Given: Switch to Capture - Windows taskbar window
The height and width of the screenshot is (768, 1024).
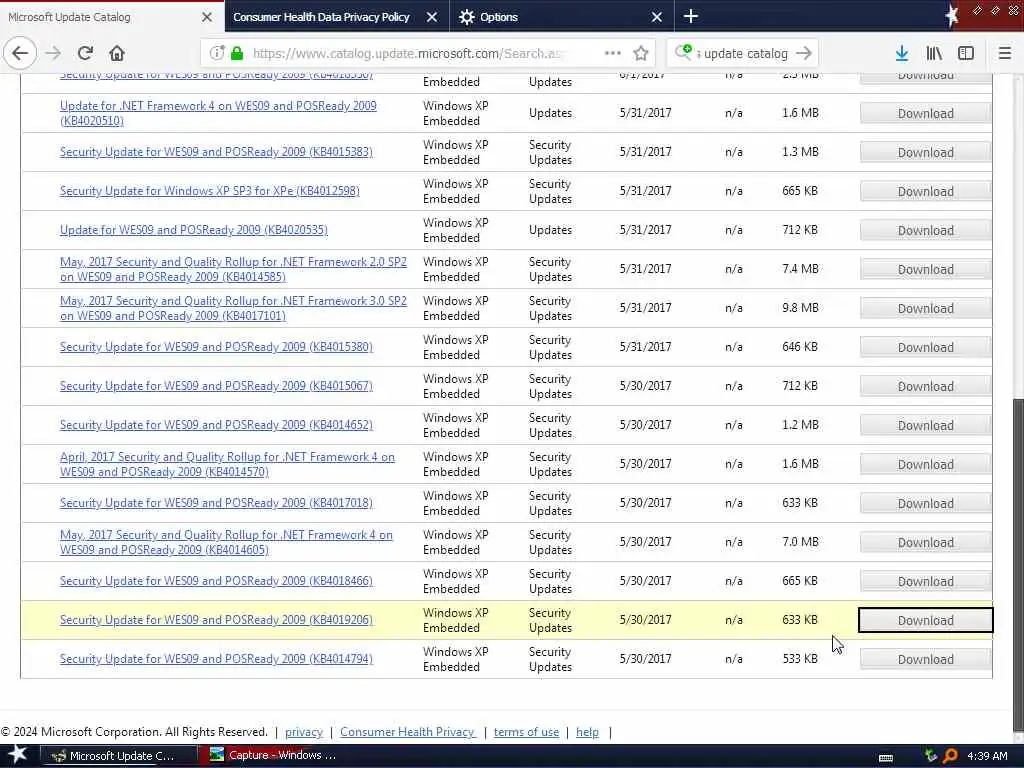Looking at the screenshot, I should coord(277,756).
